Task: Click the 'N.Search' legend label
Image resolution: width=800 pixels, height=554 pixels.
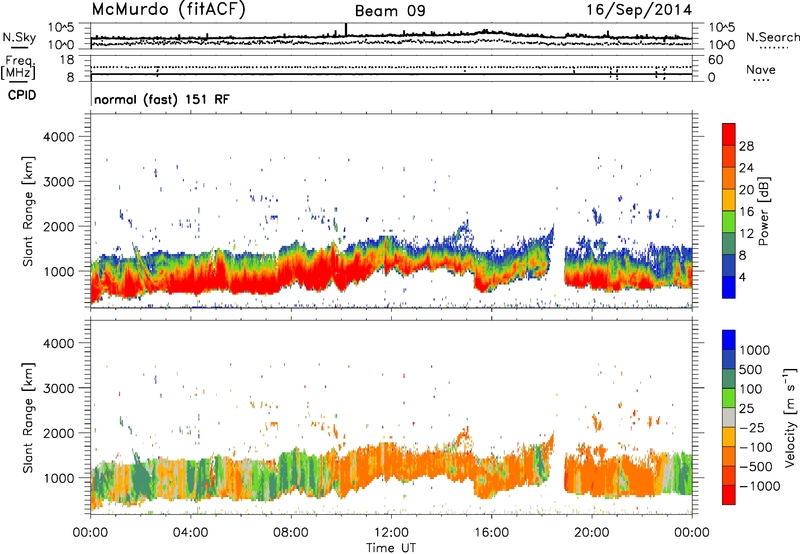Action: click(772, 37)
